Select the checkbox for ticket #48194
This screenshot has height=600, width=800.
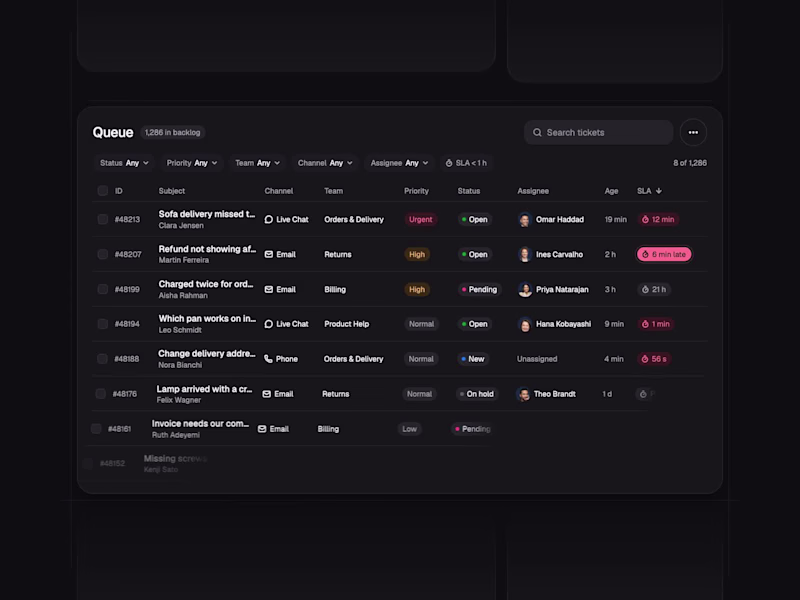click(103, 324)
